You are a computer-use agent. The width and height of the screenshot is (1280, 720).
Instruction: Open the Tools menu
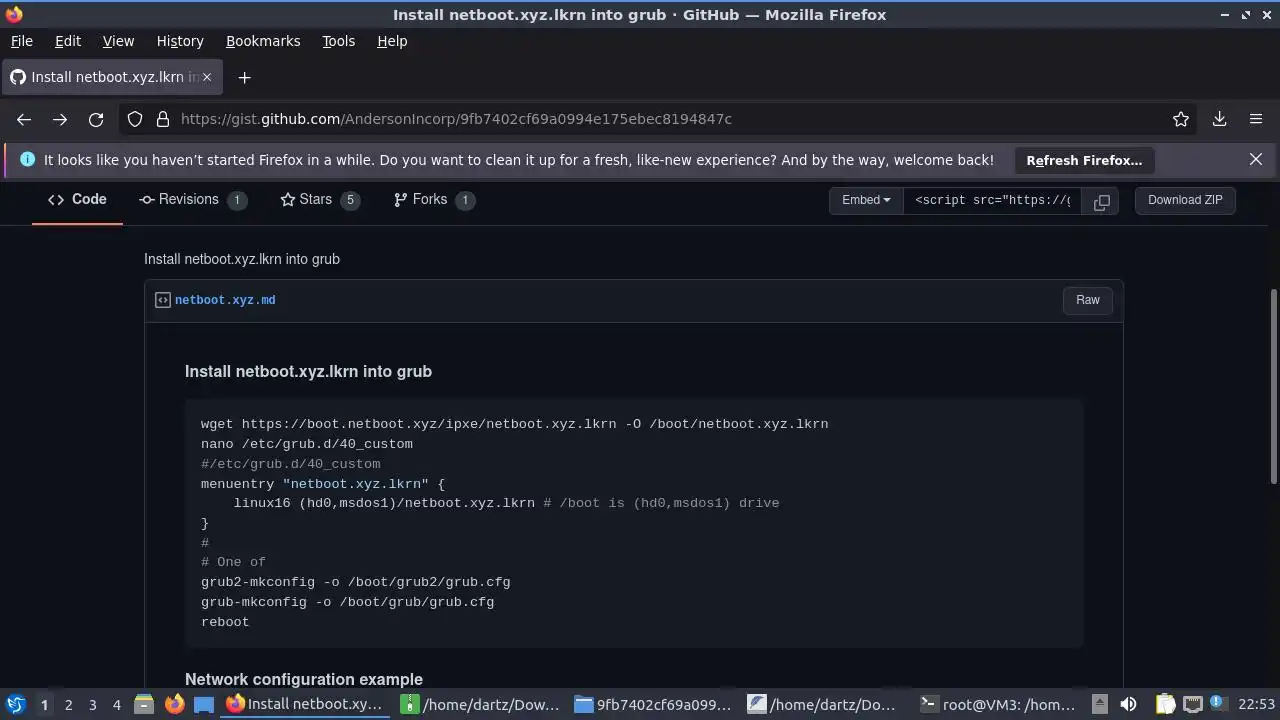pos(338,41)
